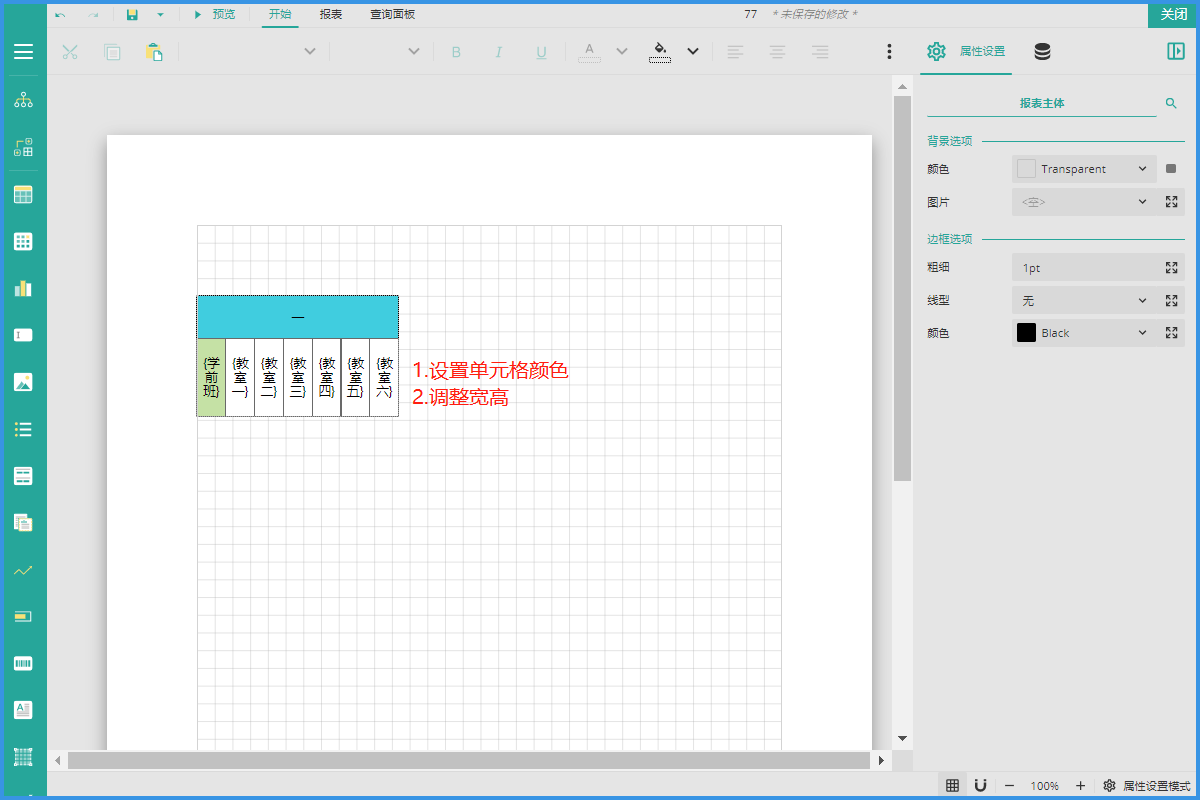The image size is (1200, 800).
Task: Insert a sparkline from the left sidebar
Action: tap(23, 570)
